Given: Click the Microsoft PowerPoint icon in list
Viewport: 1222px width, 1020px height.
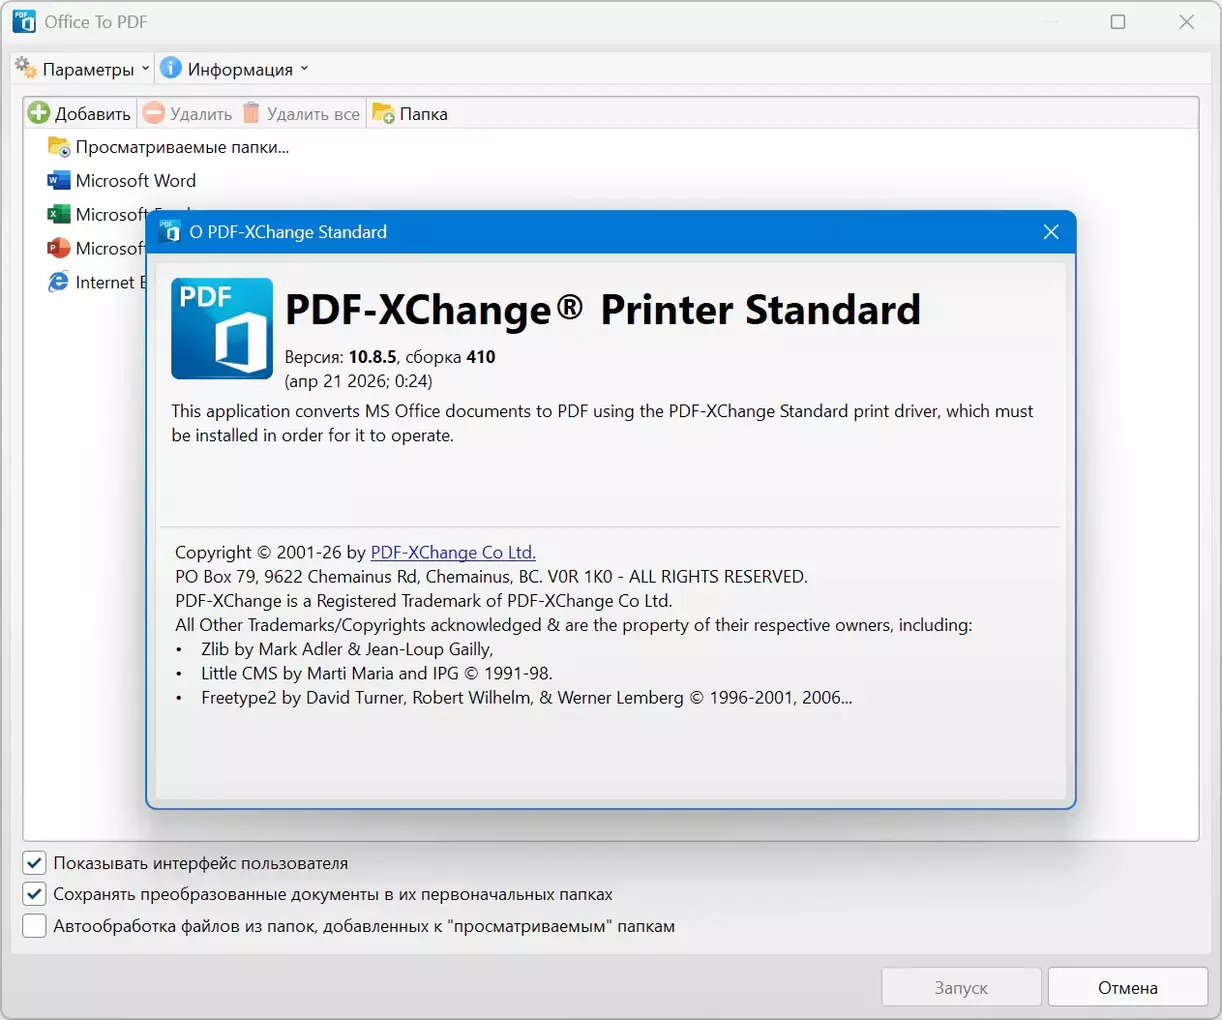Looking at the screenshot, I should [59, 248].
